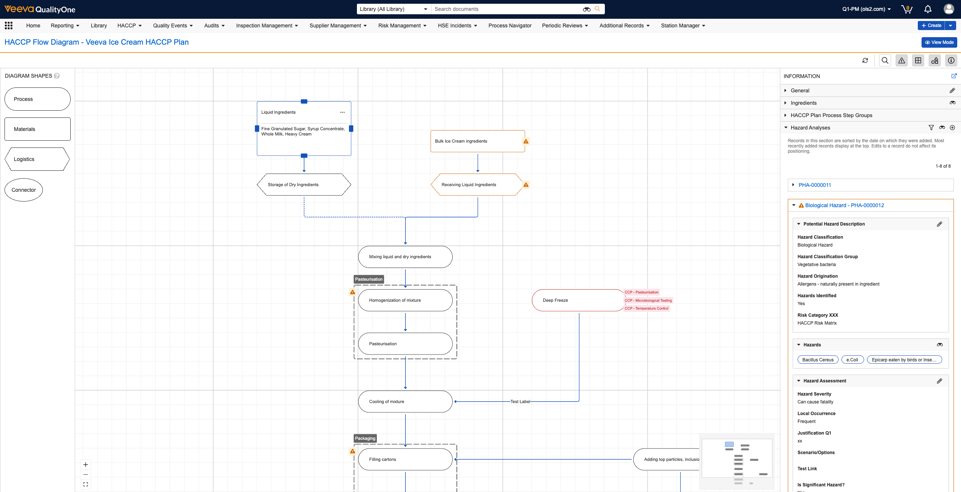Collapse Potential Hazard Description section
The width and height of the screenshot is (961, 492).
click(799, 224)
